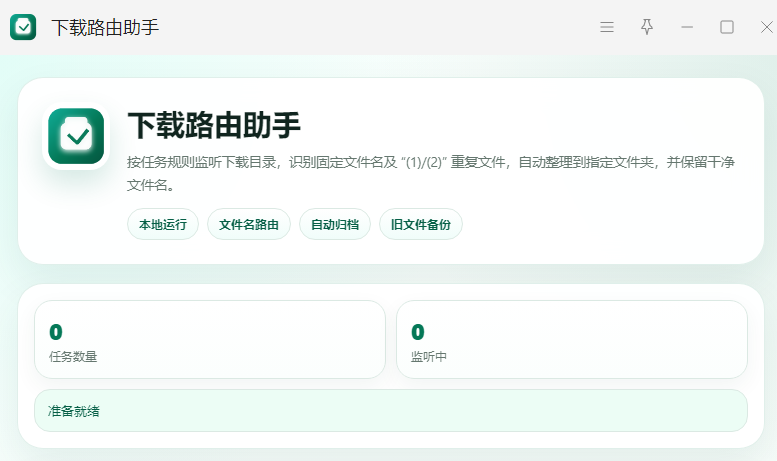This screenshot has height=461, width=777.
Task: Click the small app icon in title bar
Action: [x=23, y=27]
